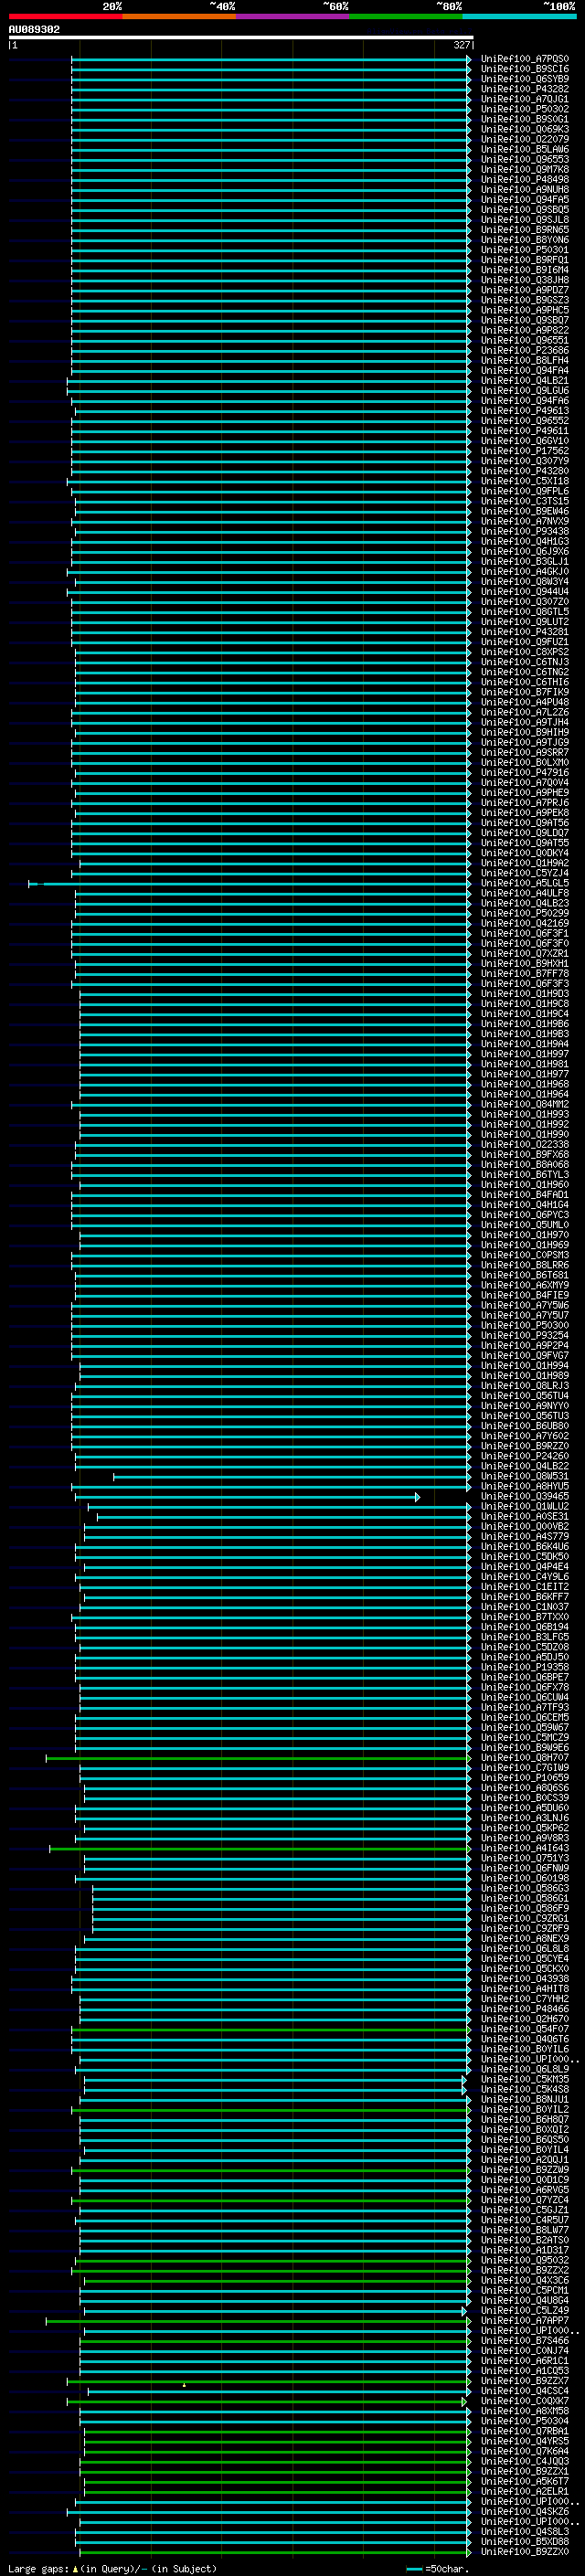The height and width of the screenshot is (2576, 585).
Task: Open hit UniRef100_A7PQS0
Action: (525, 59)
